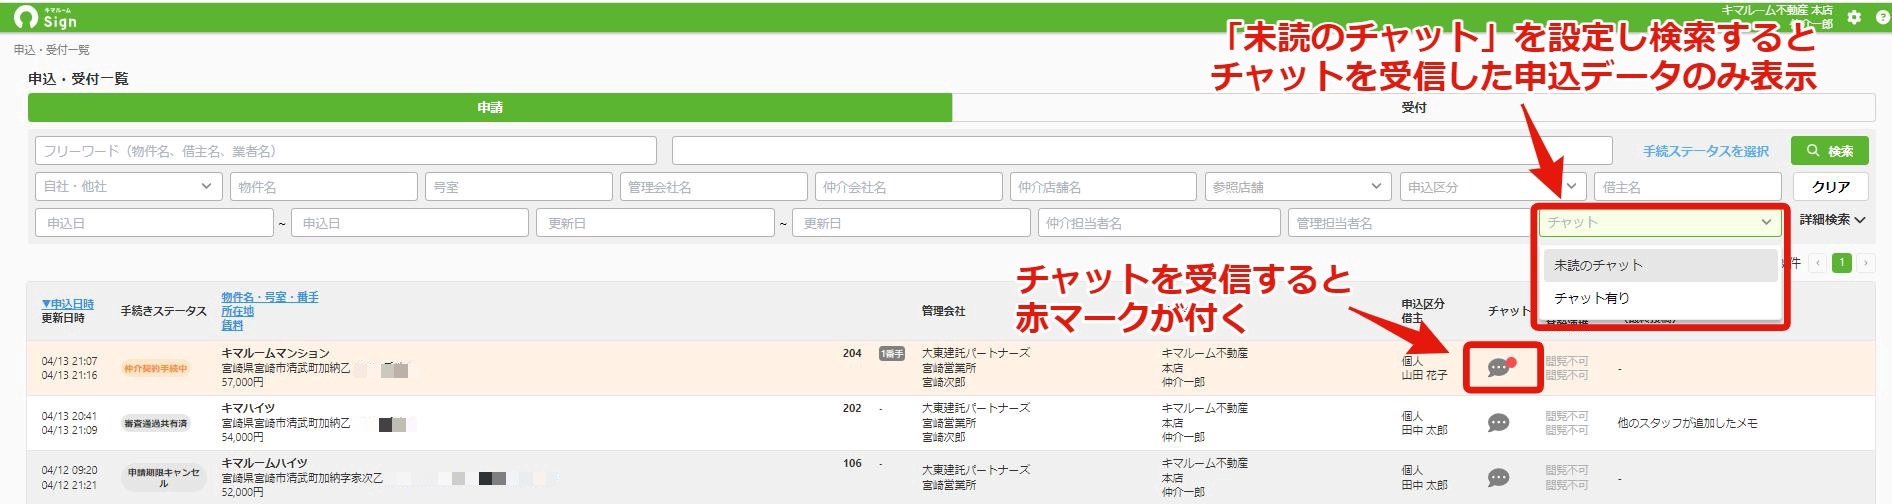Focus the first 更新日 date field

(656, 223)
